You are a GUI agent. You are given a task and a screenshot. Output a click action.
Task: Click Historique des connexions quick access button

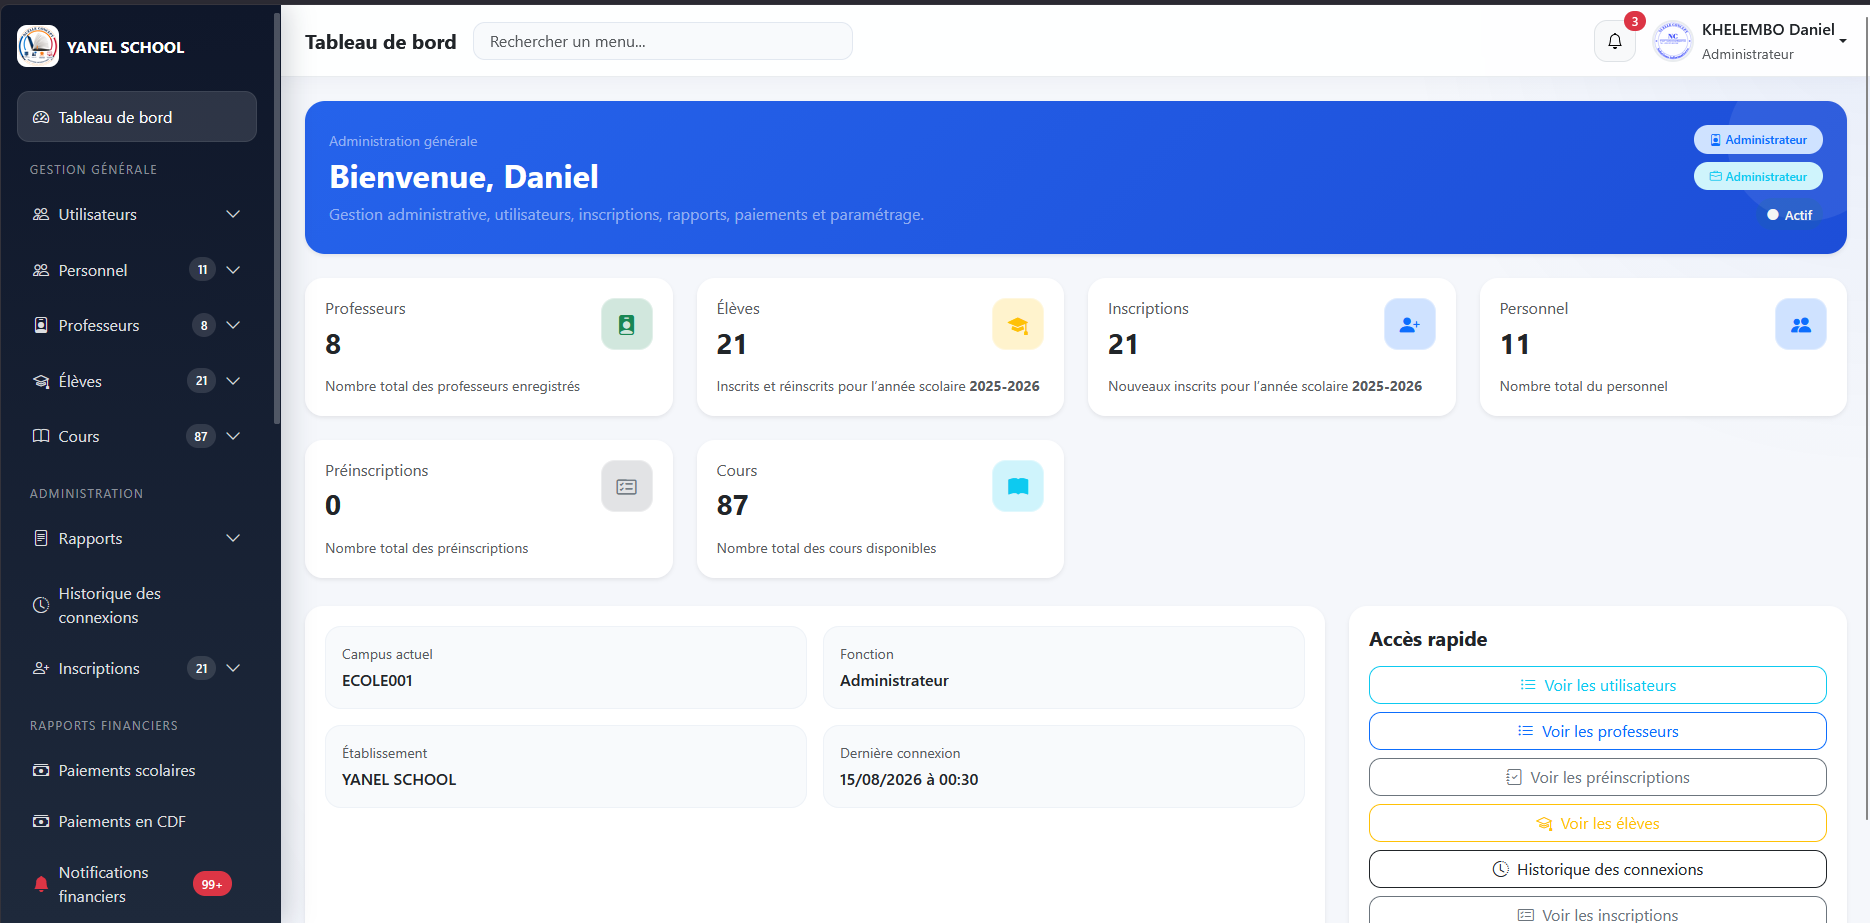tap(1597, 869)
